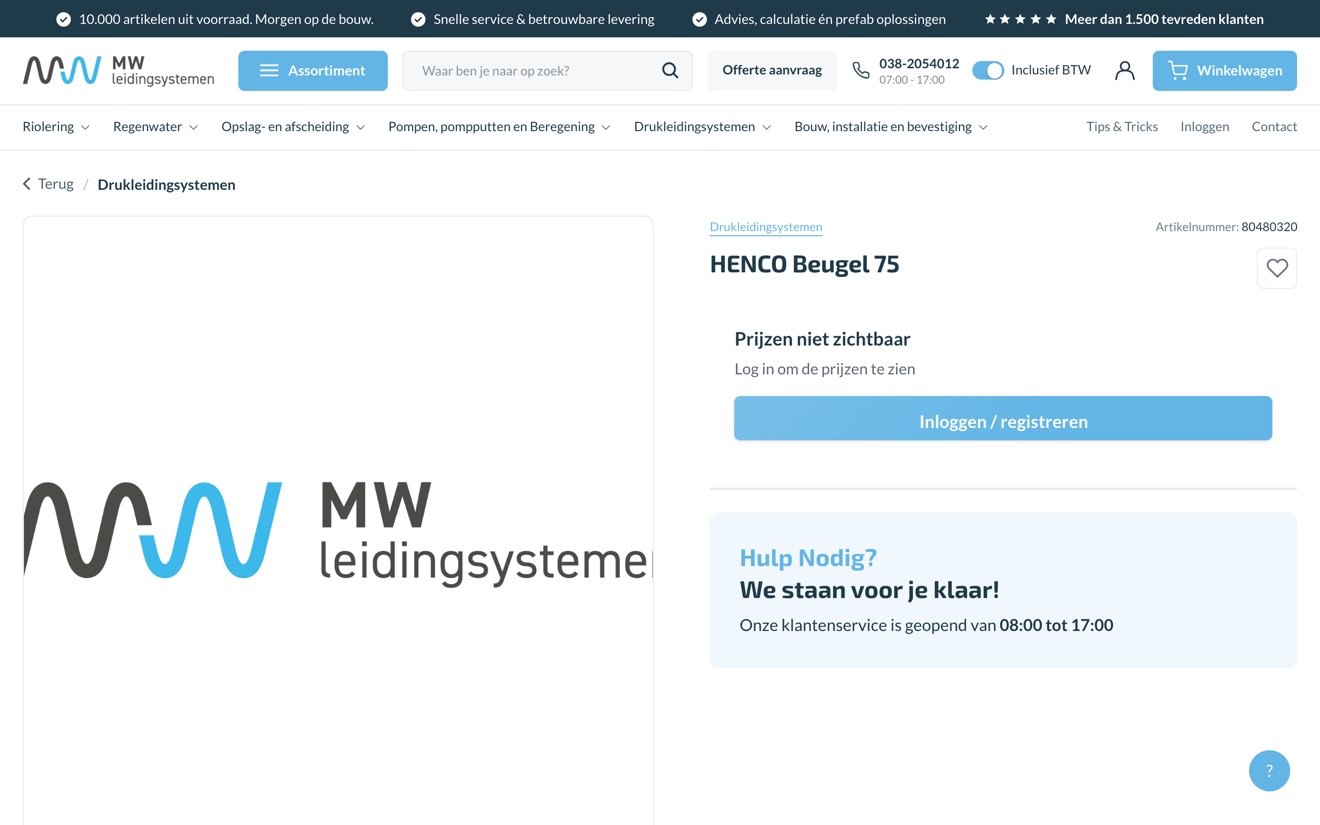Toggle the Inclusief BTW switch
The width and height of the screenshot is (1320, 825).
(988, 71)
